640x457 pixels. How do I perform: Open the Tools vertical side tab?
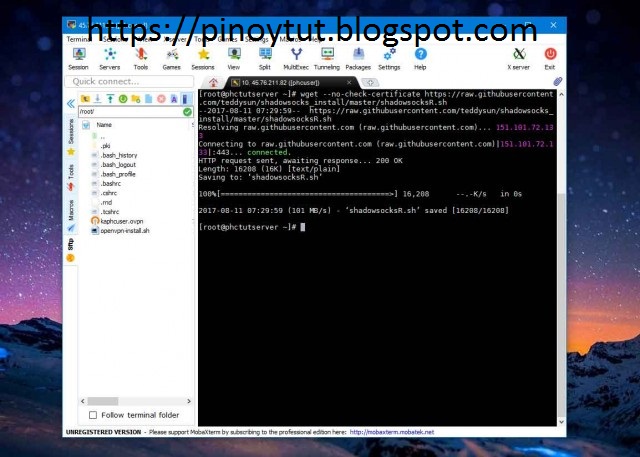click(x=71, y=177)
